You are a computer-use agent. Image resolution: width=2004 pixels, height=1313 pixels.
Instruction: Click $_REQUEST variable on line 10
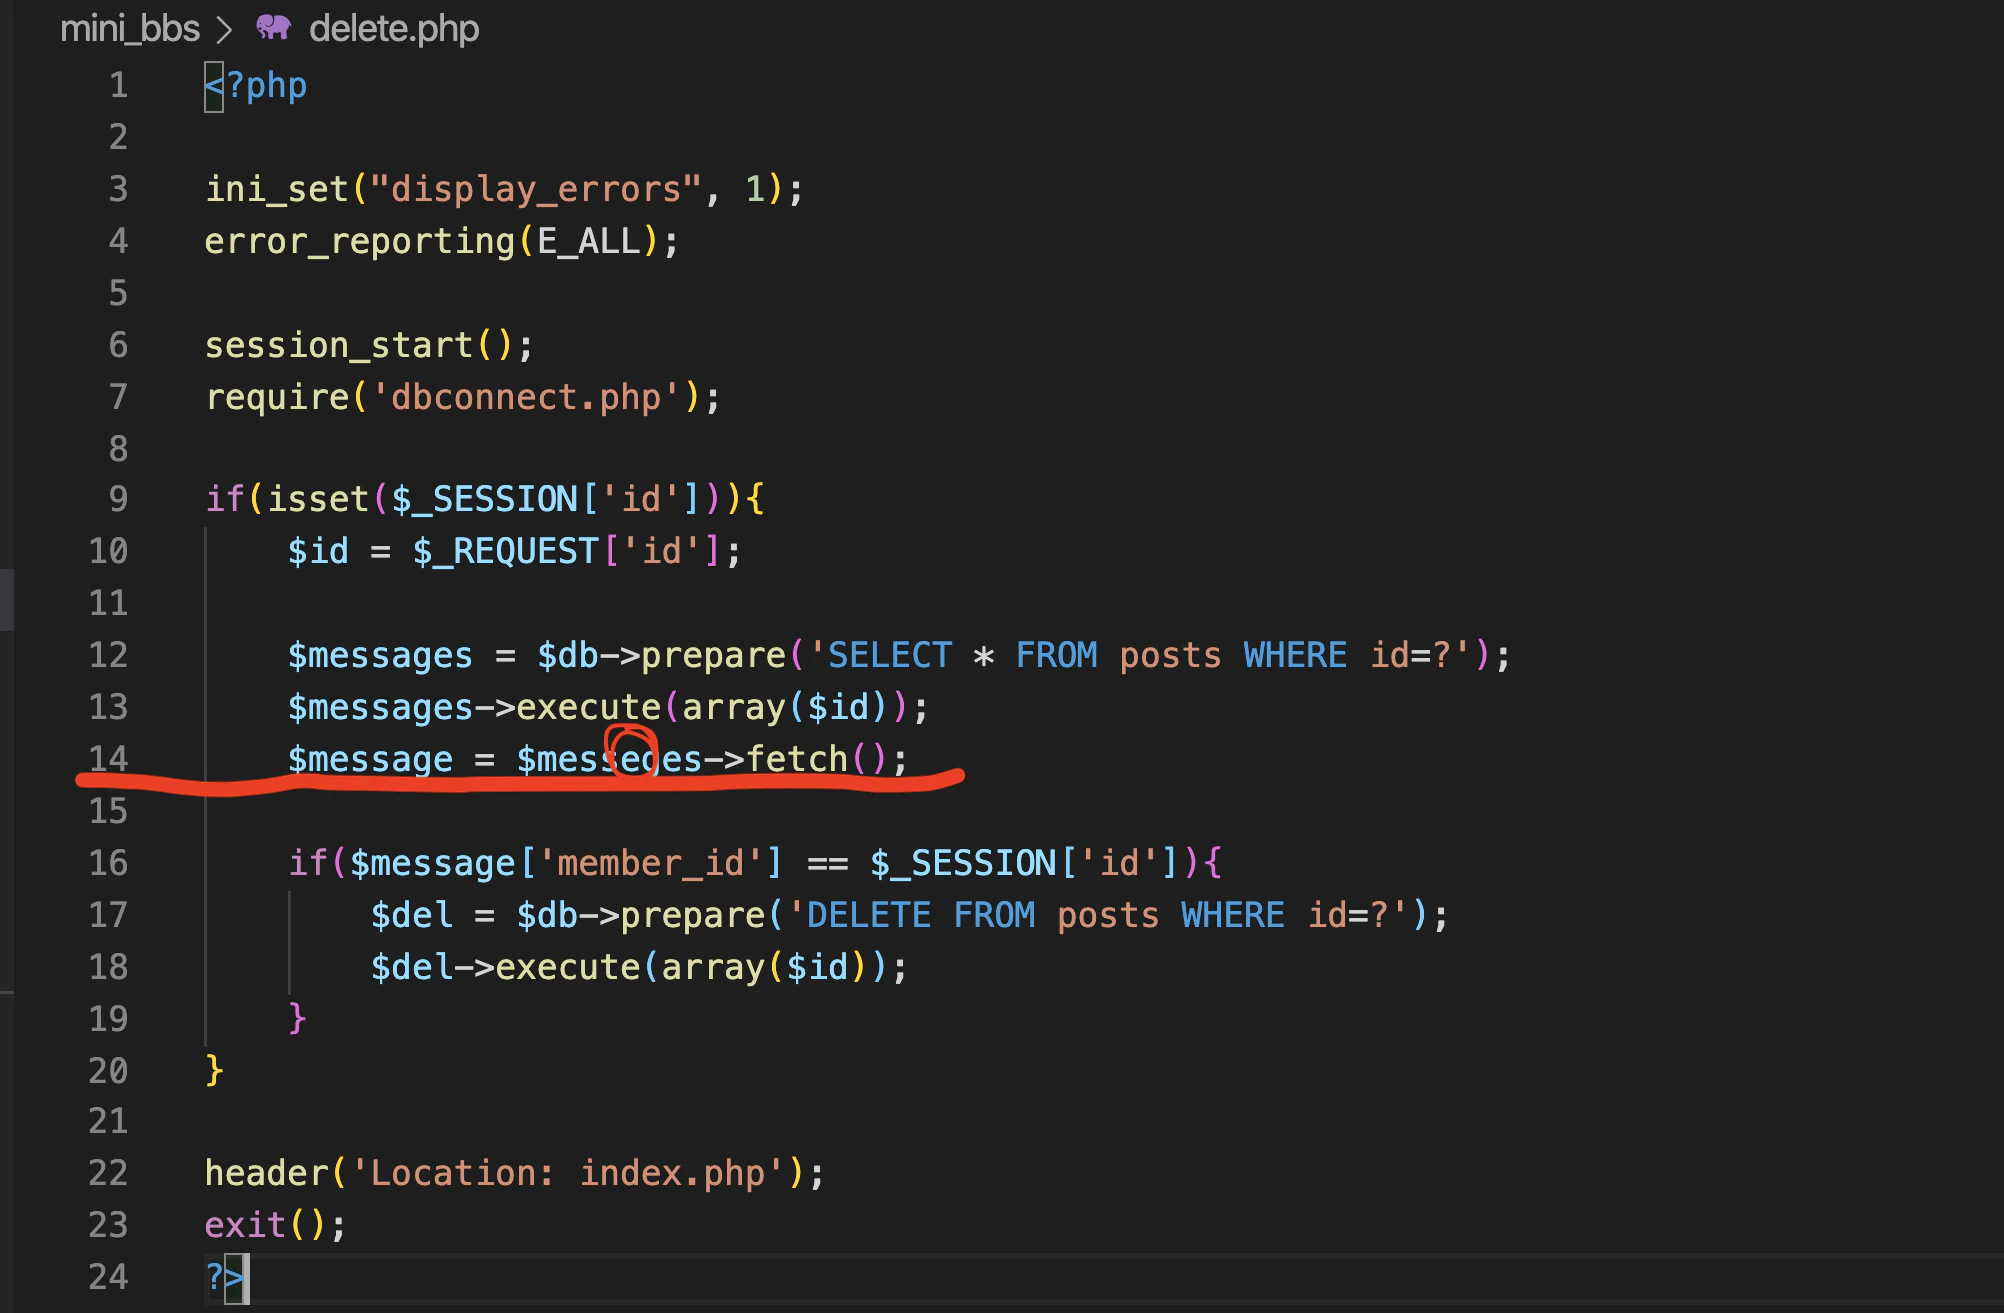point(505,551)
